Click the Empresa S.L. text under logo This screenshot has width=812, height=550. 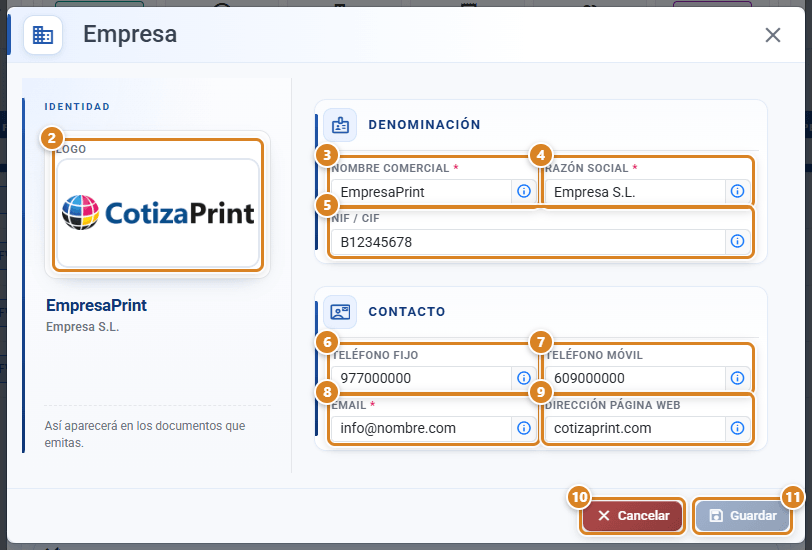[x=82, y=327]
